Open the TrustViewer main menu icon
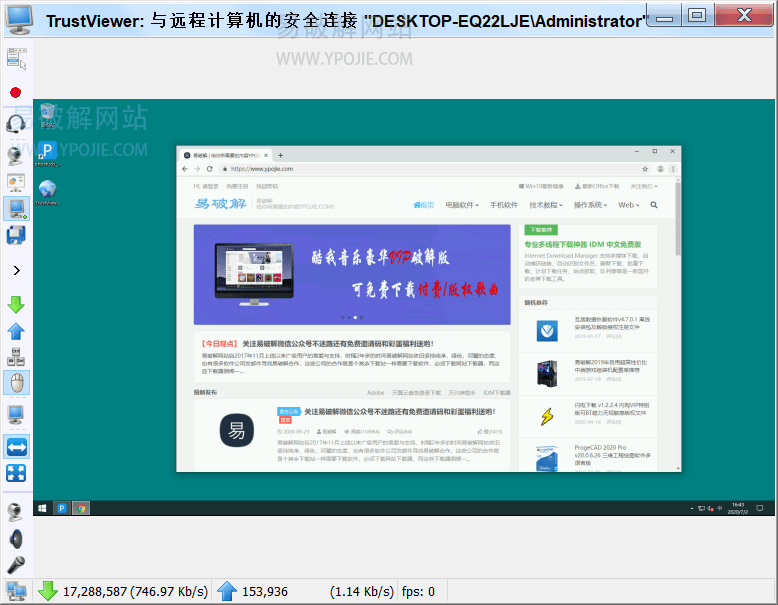778x605 pixels. pos(16,58)
